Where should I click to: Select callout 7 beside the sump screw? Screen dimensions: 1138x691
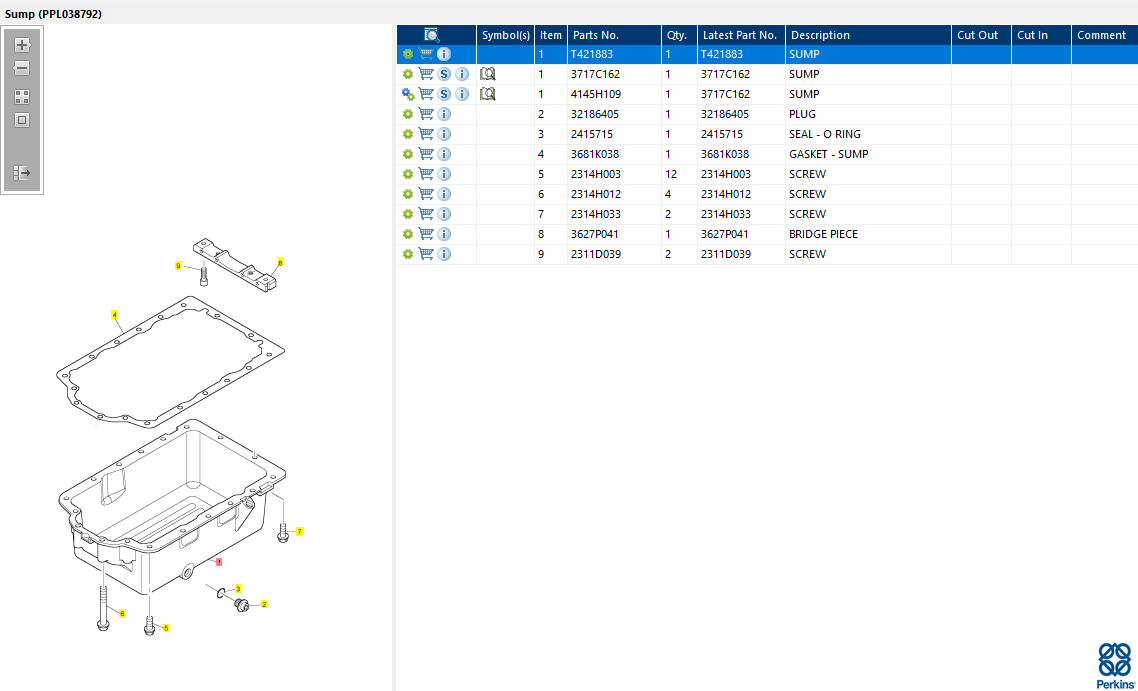pyautogui.click(x=299, y=531)
